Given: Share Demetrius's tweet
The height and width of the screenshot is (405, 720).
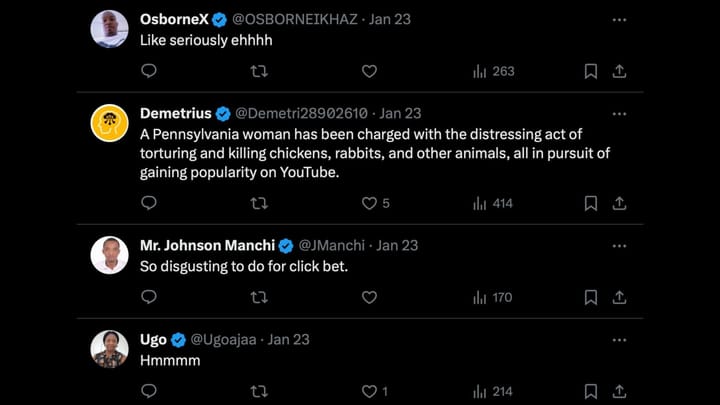Looking at the screenshot, I should pos(619,203).
